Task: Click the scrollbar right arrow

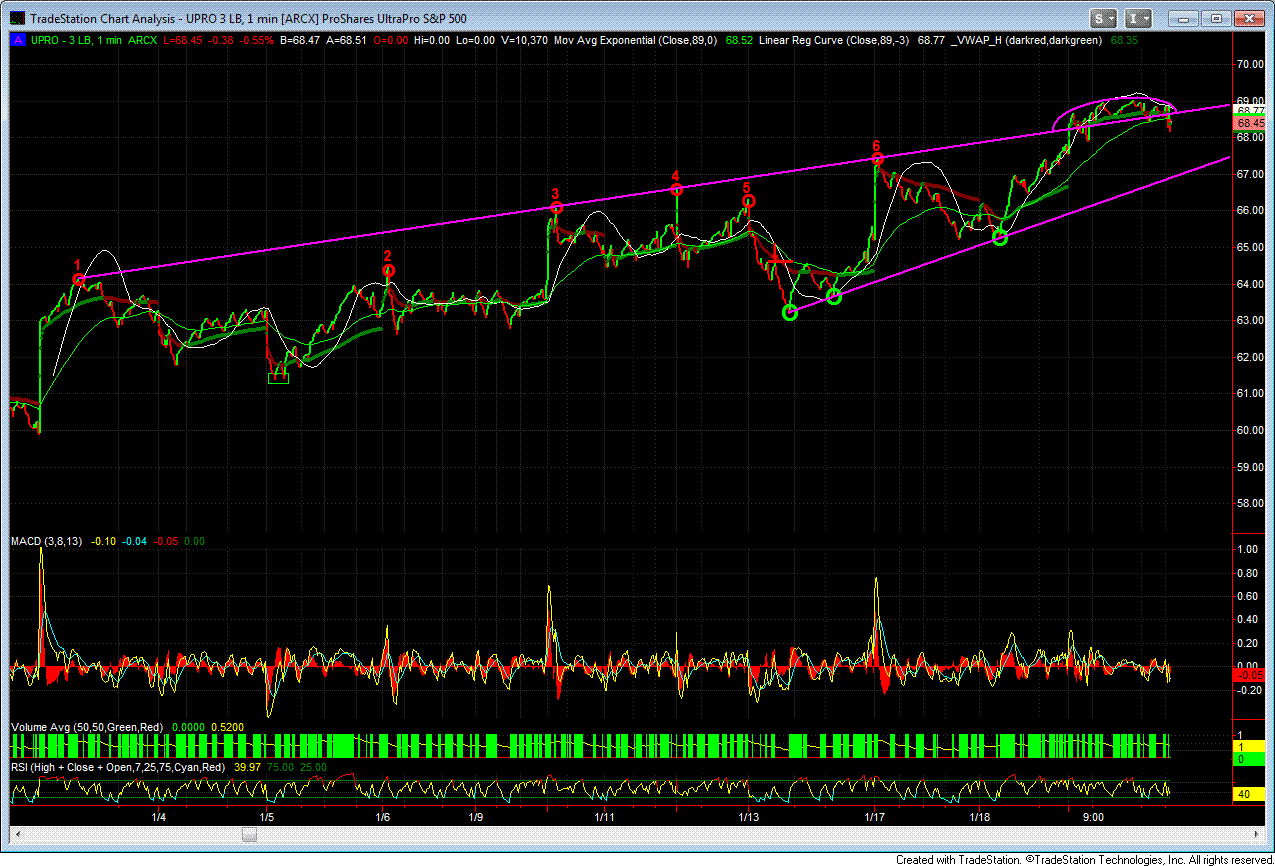Action: [x=1255, y=834]
